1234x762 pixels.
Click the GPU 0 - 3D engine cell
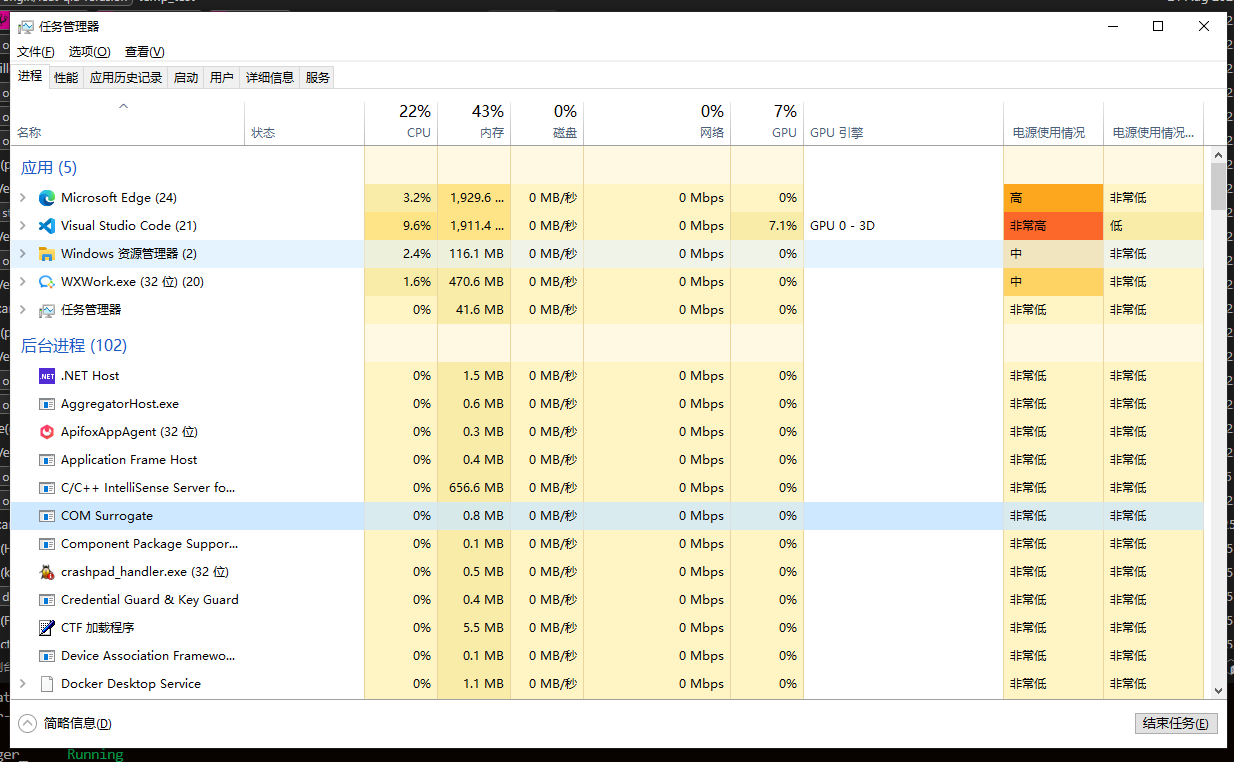[903, 226]
